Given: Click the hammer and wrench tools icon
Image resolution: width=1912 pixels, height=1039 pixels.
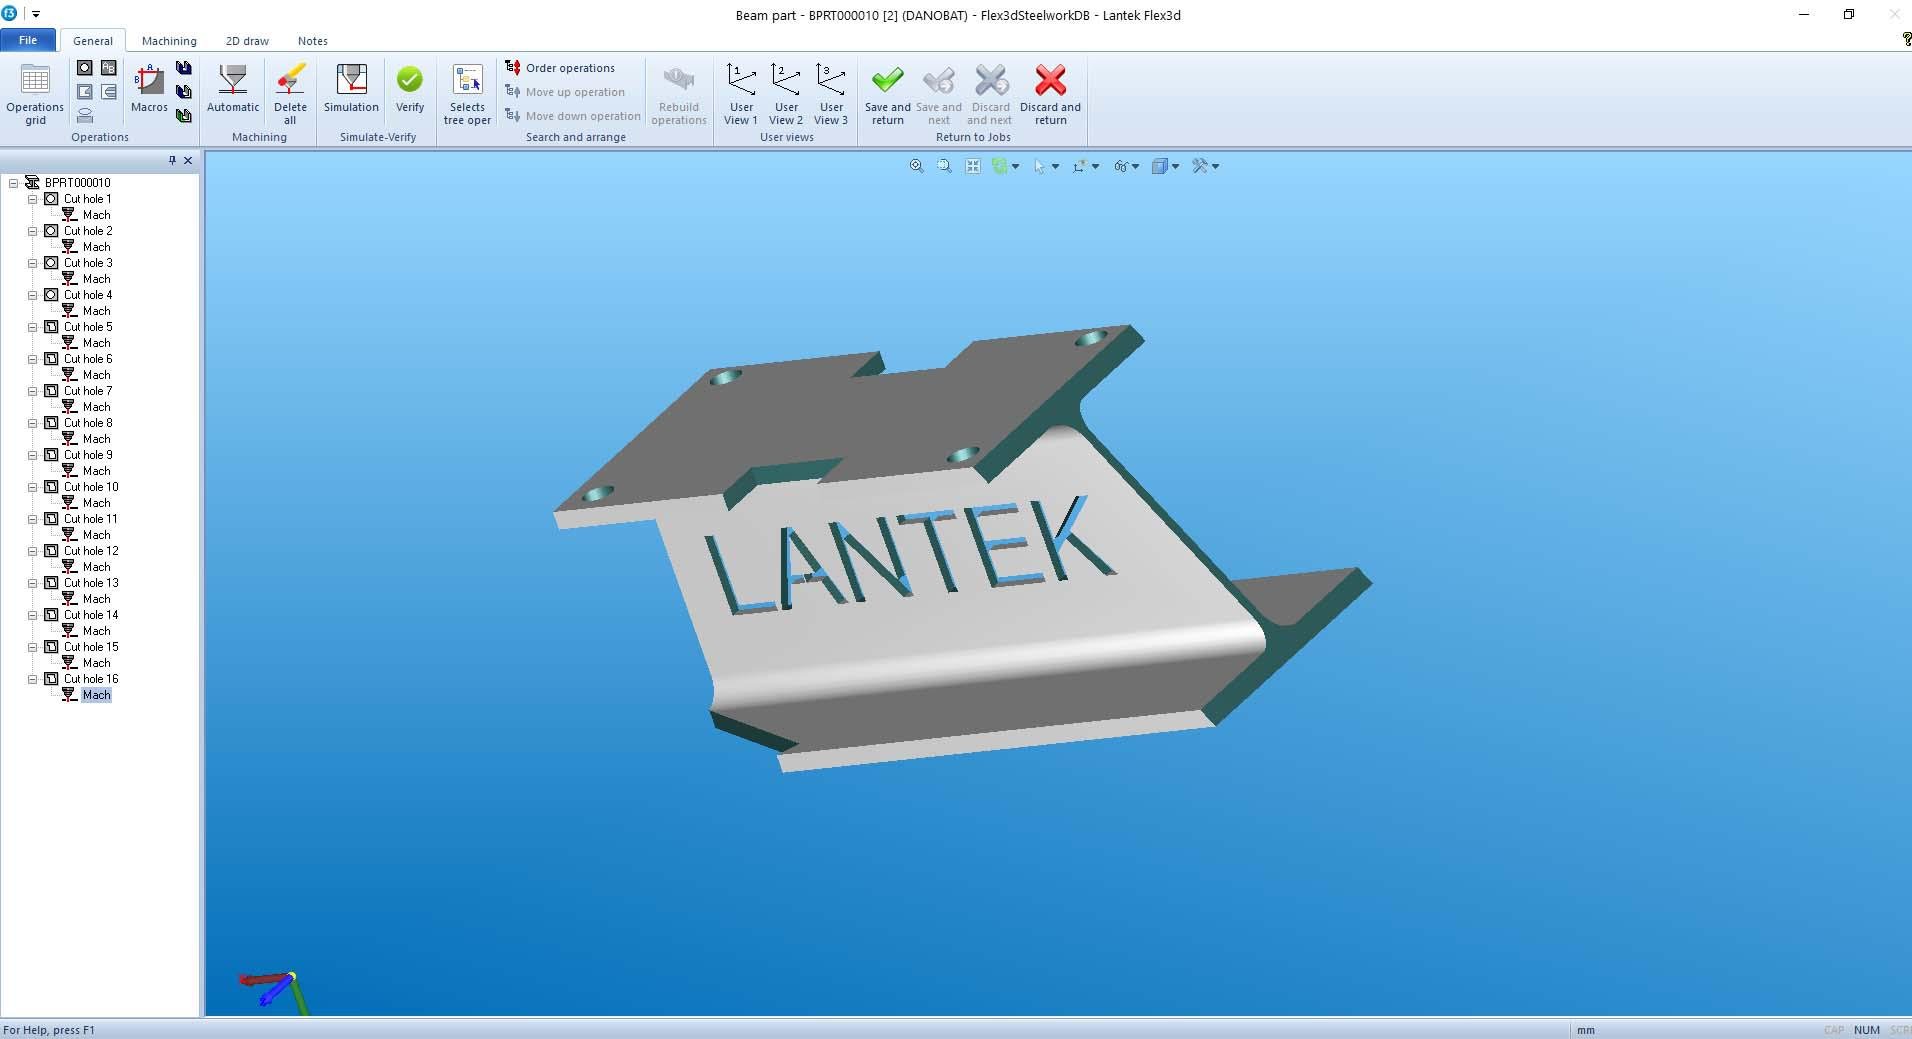Looking at the screenshot, I should [x=1200, y=166].
